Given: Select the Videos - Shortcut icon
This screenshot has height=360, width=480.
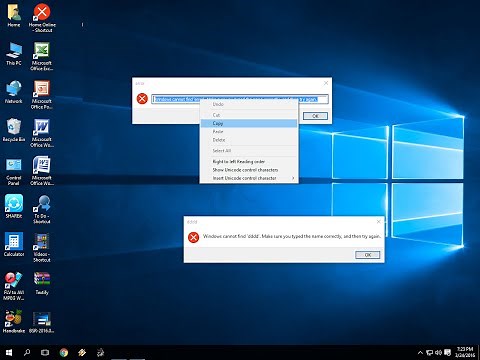Looking at the screenshot, I should (x=42, y=248).
